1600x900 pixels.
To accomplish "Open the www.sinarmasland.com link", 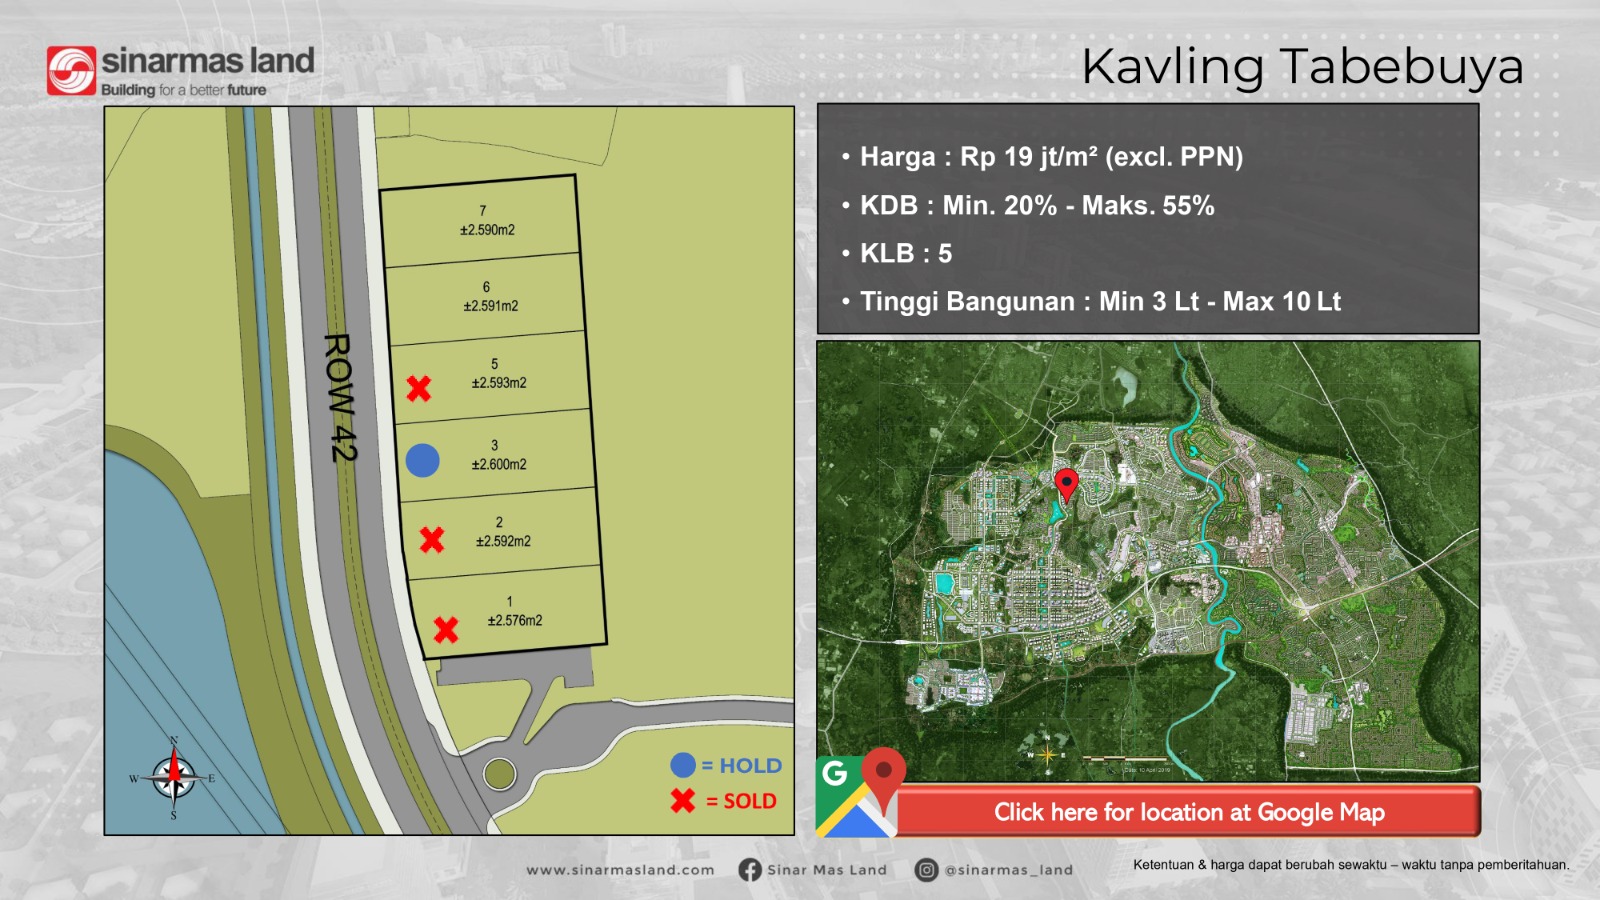I will (620, 870).
